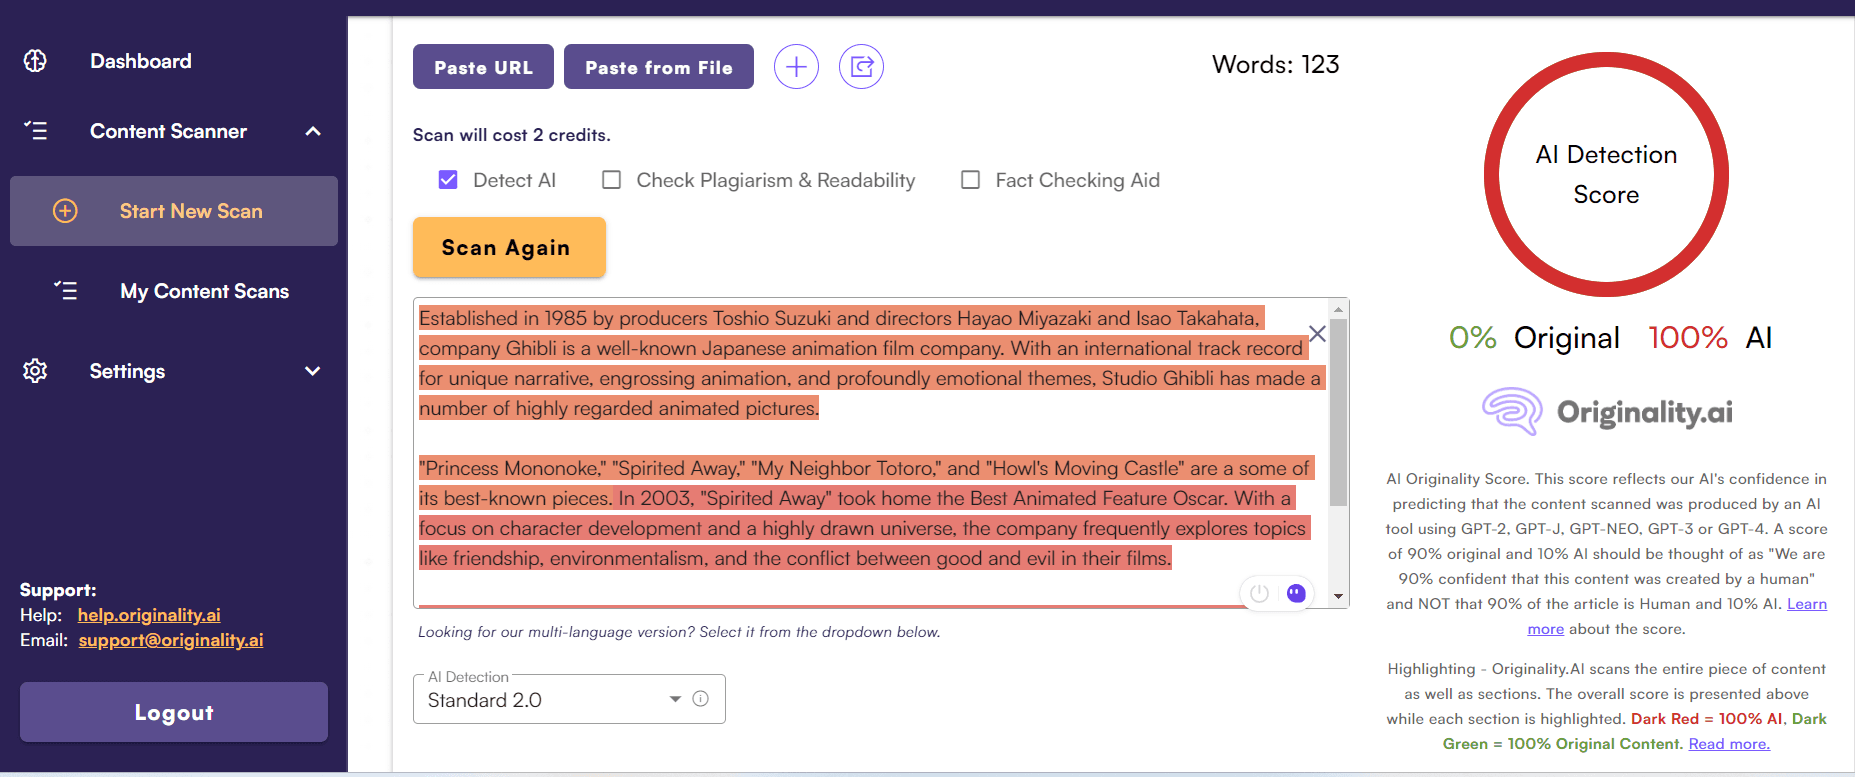
Task: Click the power icon at text box bottom
Action: [x=1259, y=593]
